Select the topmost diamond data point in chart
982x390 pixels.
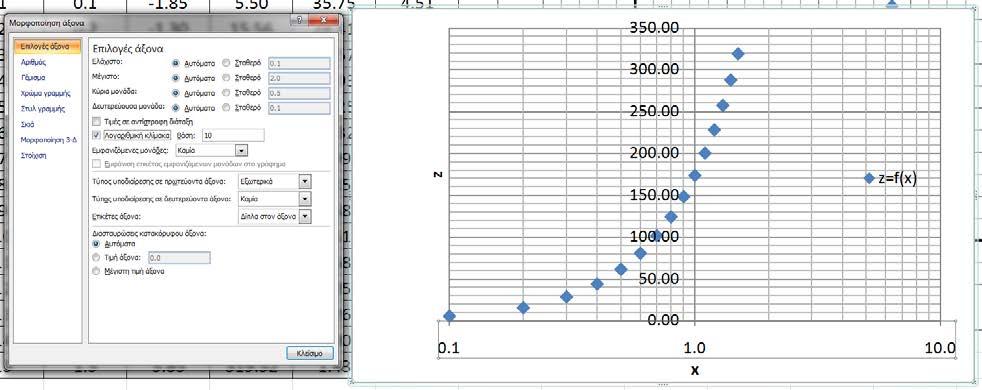click(x=738, y=54)
